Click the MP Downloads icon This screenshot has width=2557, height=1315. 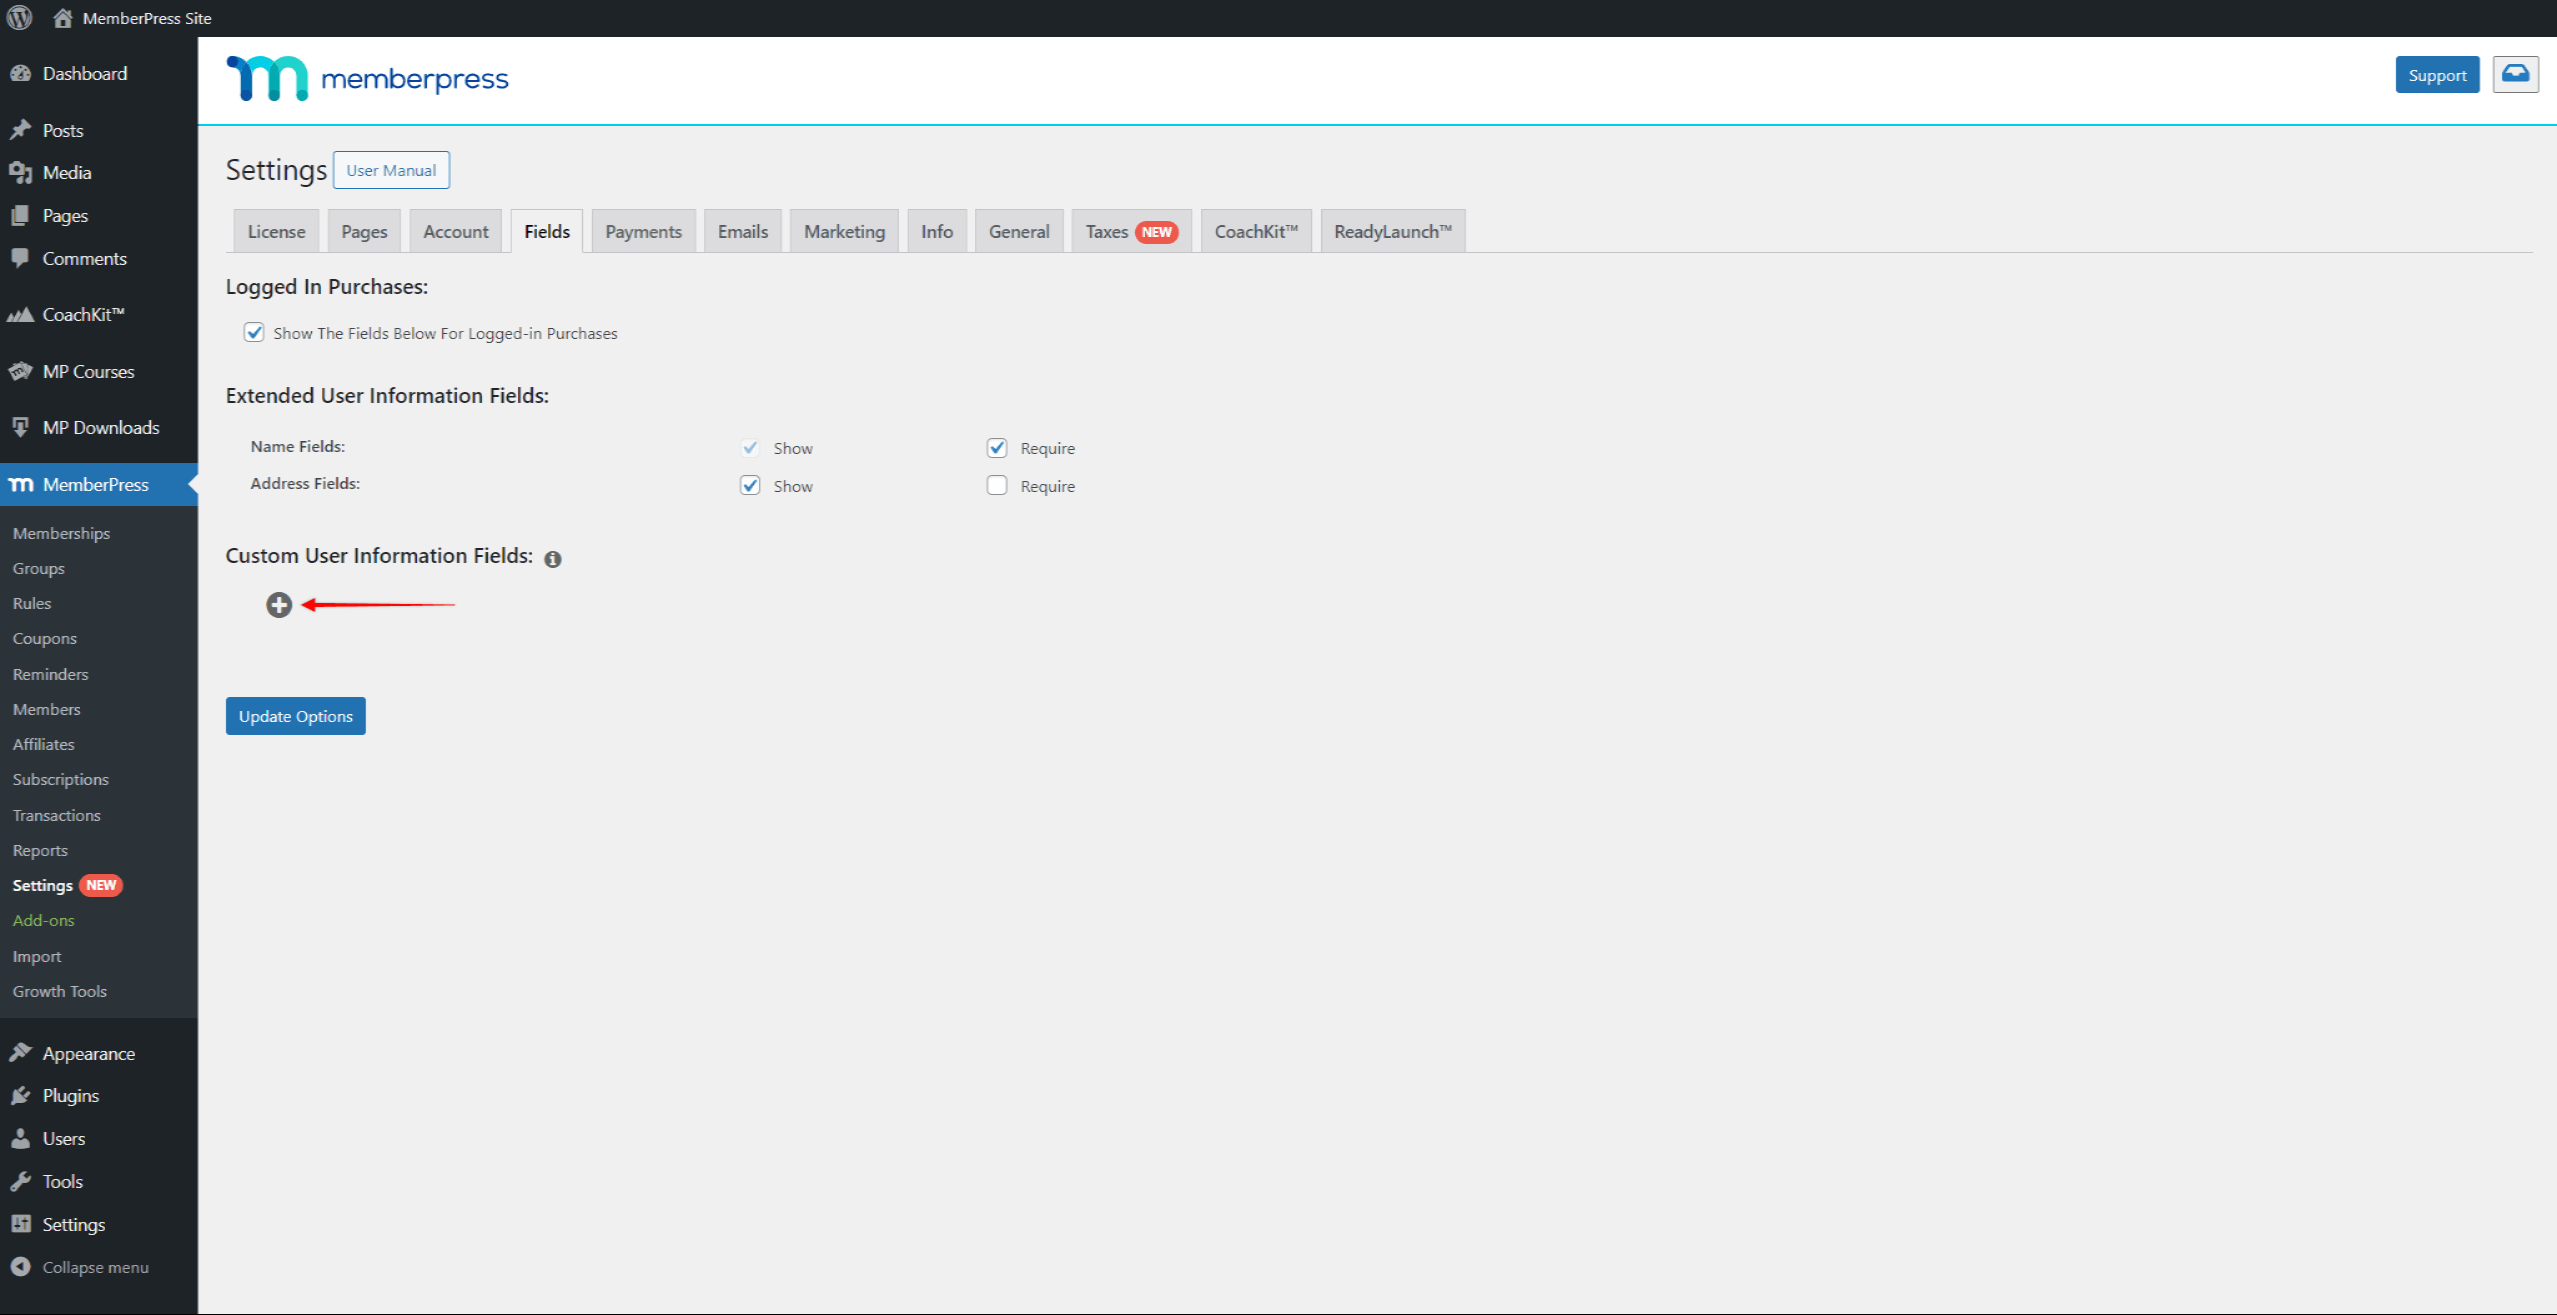(21, 427)
